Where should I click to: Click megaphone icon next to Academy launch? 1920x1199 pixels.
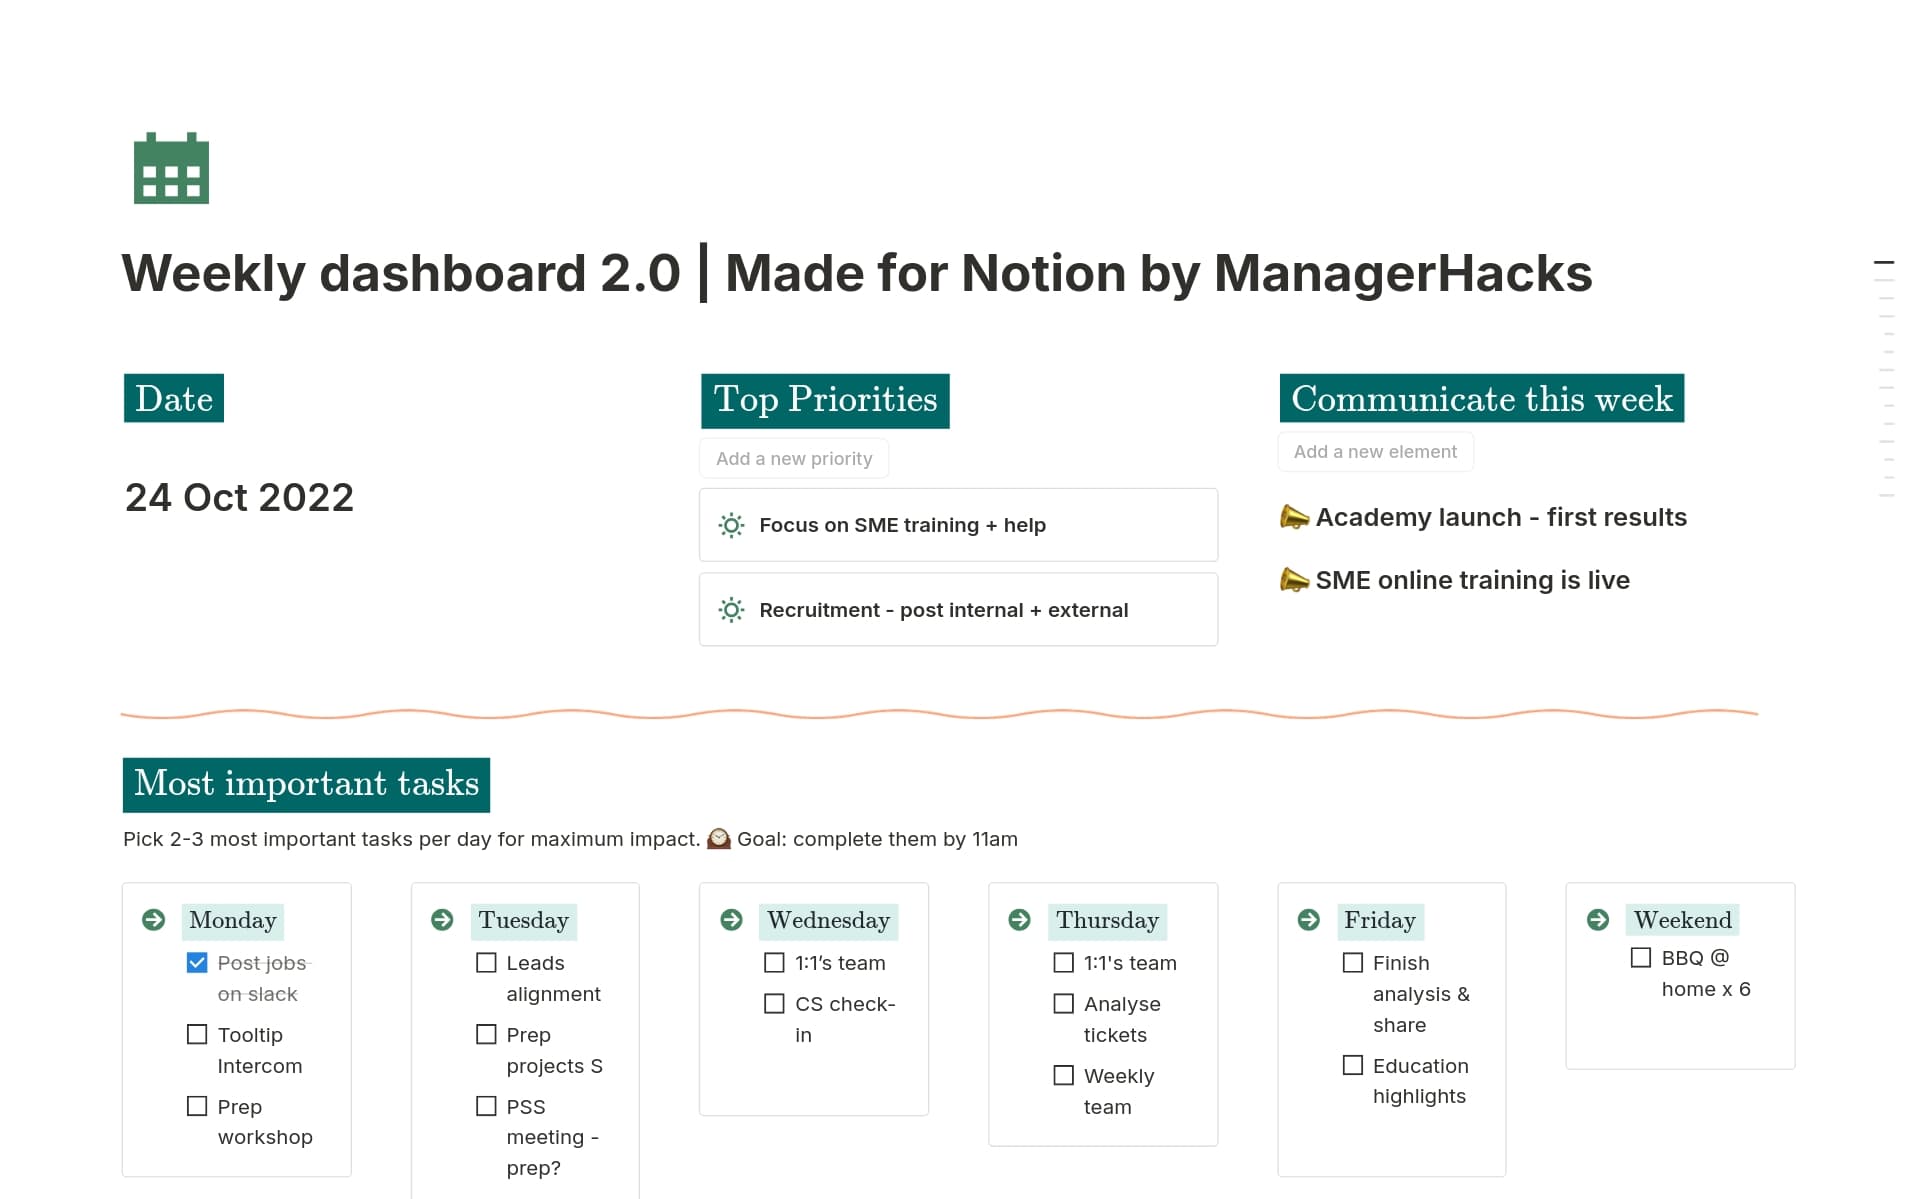click(1294, 517)
